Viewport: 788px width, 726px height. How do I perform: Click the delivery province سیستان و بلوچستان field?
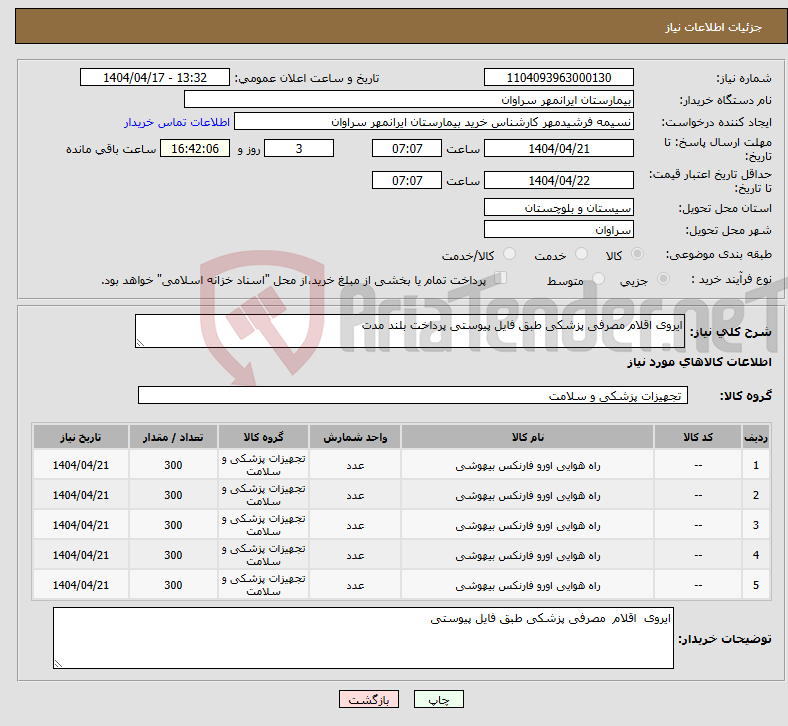tap(559, 207)
